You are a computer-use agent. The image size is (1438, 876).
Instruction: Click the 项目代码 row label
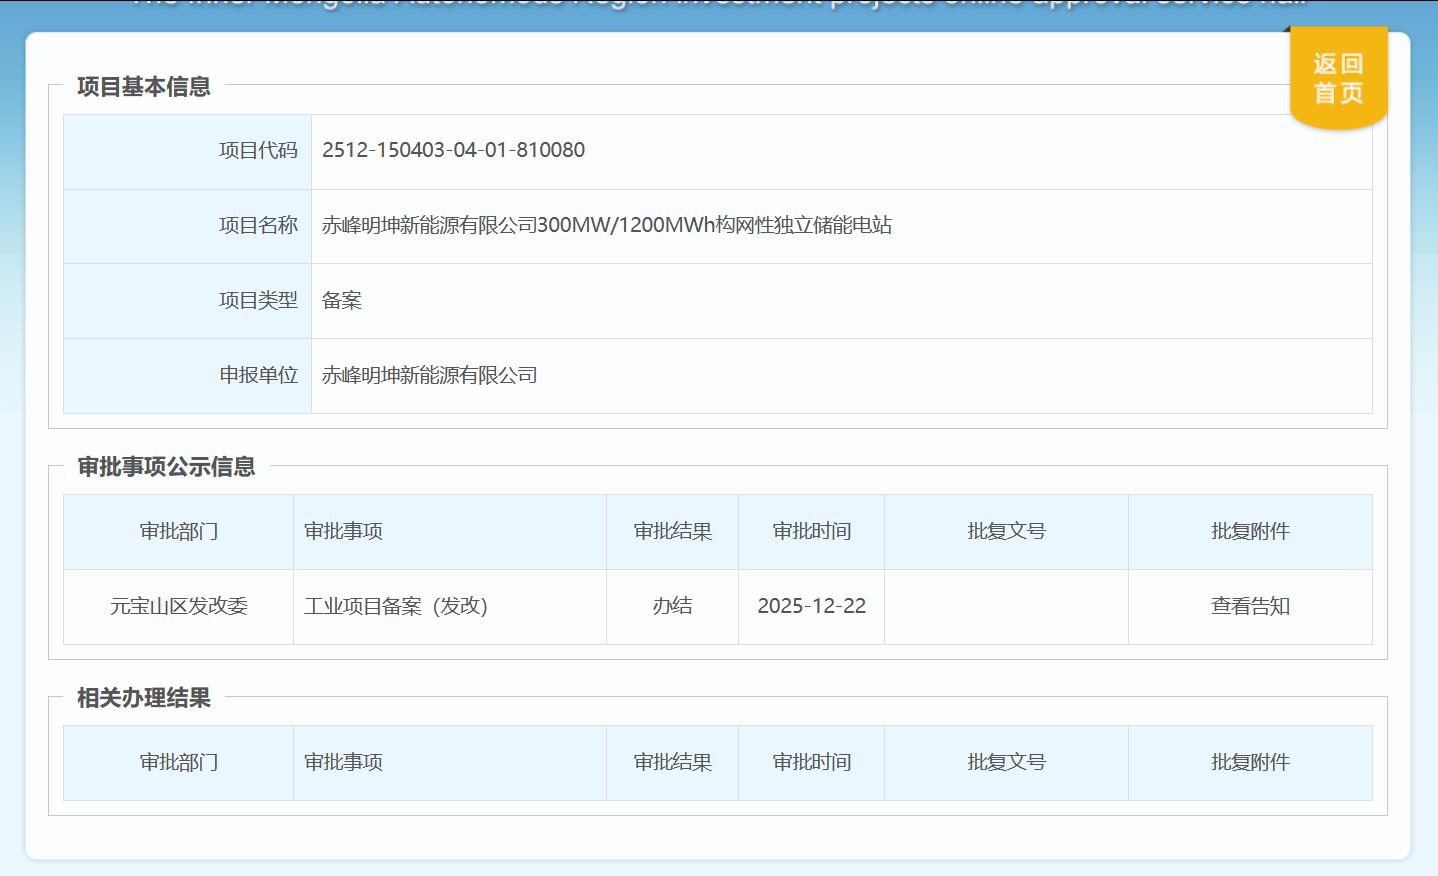pyautogui.click(x=258, y=150)
